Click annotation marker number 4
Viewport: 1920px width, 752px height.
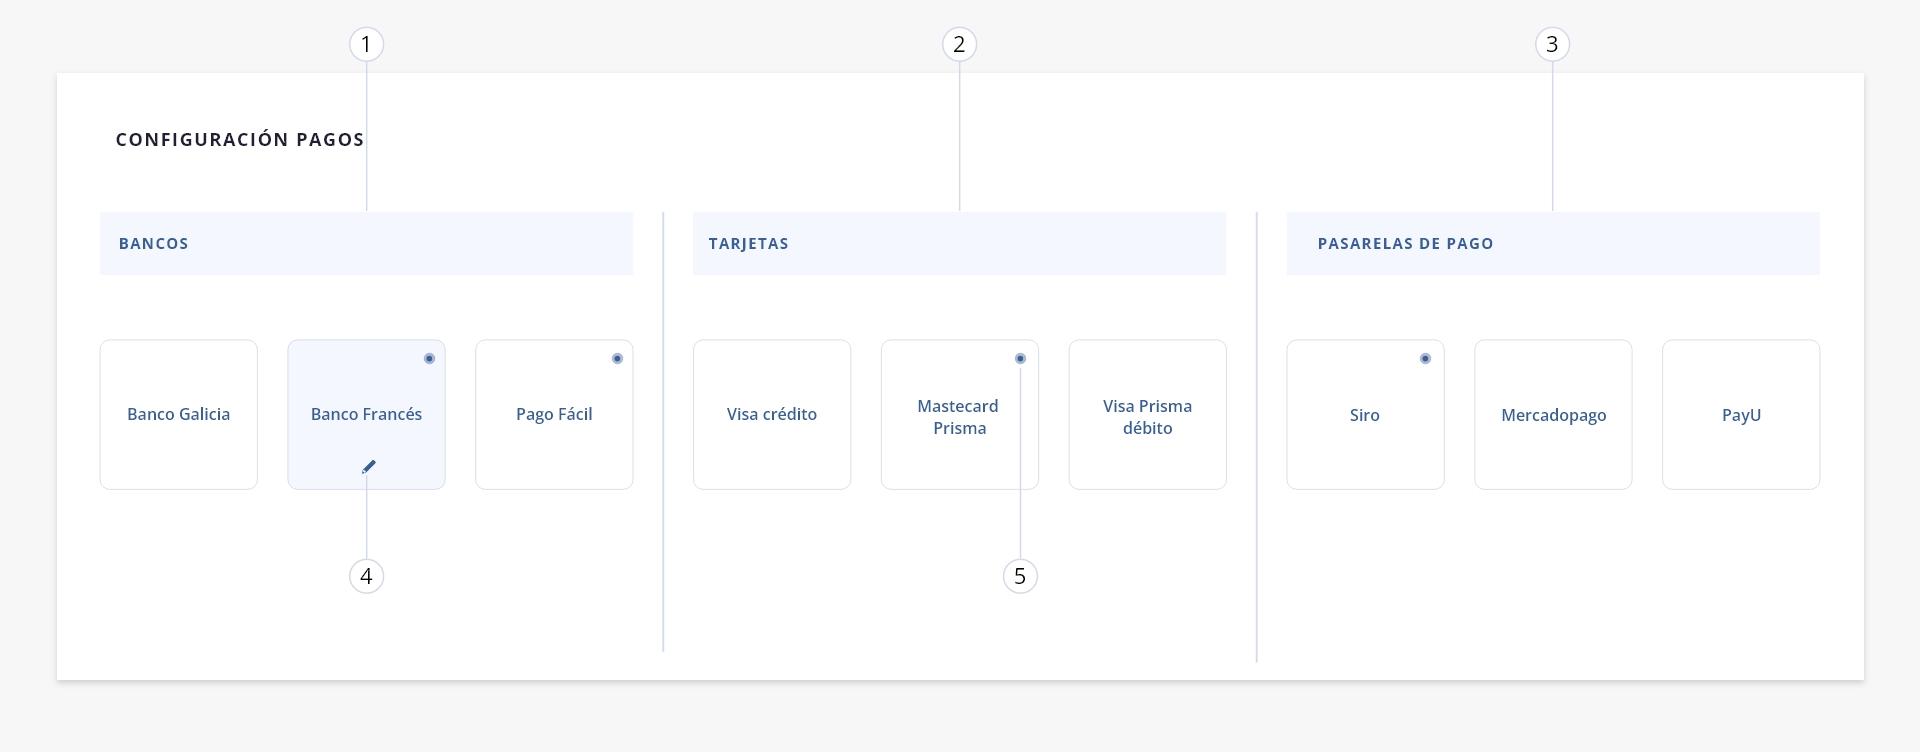pos(366,576)
